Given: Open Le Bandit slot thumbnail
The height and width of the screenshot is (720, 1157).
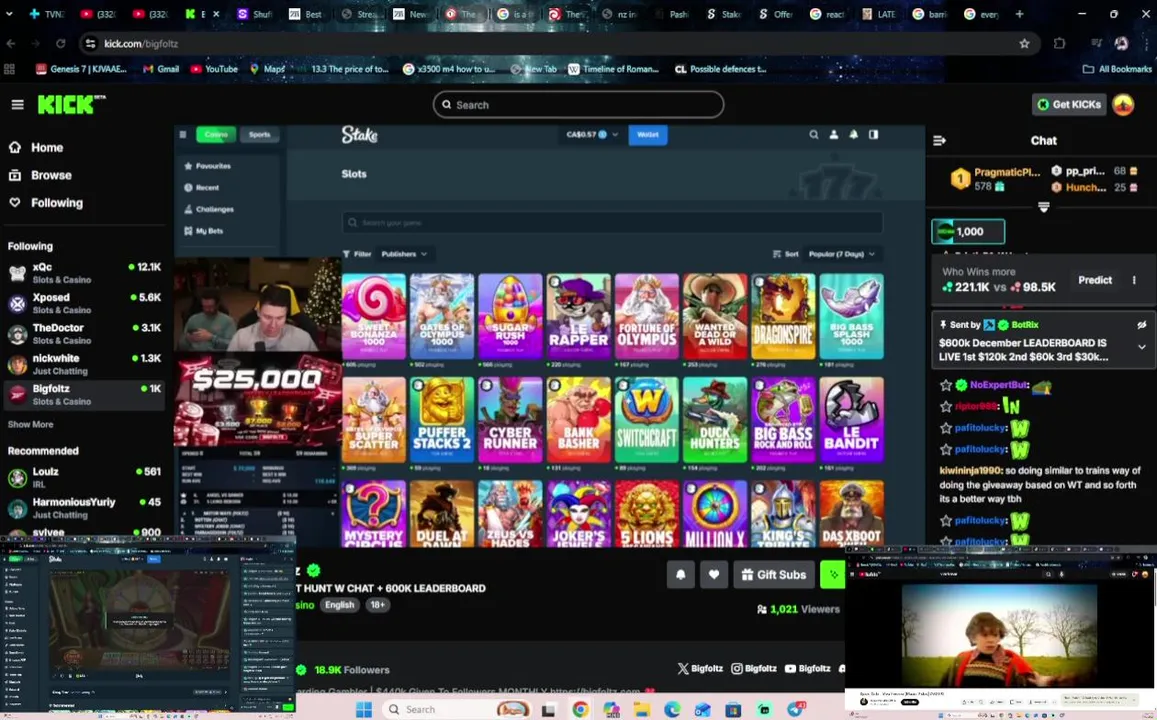Looking at the screenshot, I should tap(851, 420).
